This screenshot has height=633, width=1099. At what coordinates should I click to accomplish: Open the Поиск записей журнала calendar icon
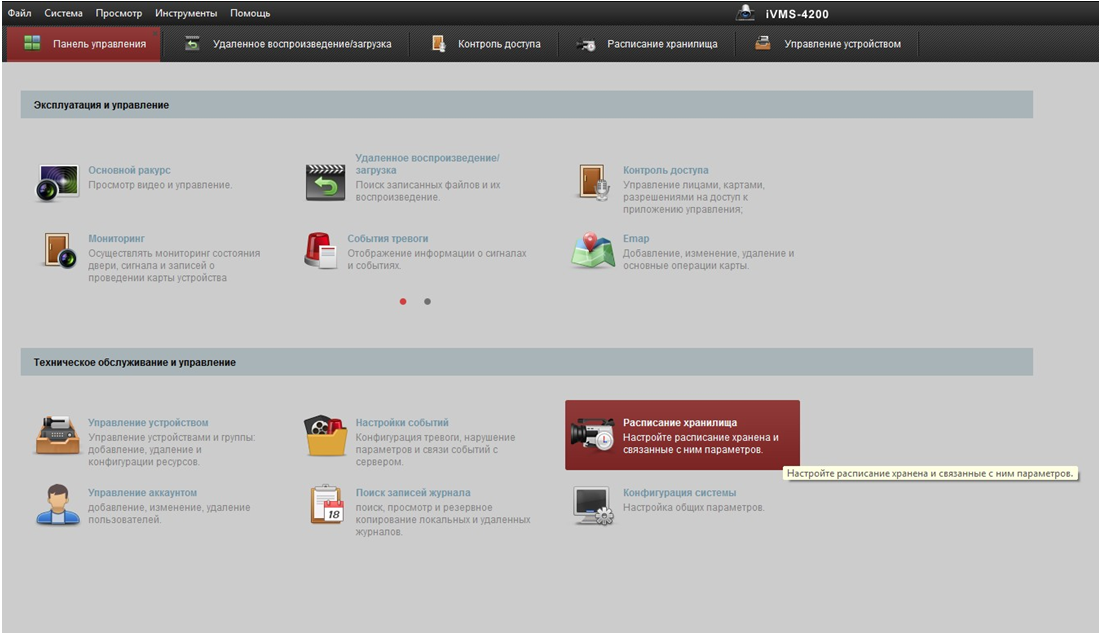[x=325, y=505]
